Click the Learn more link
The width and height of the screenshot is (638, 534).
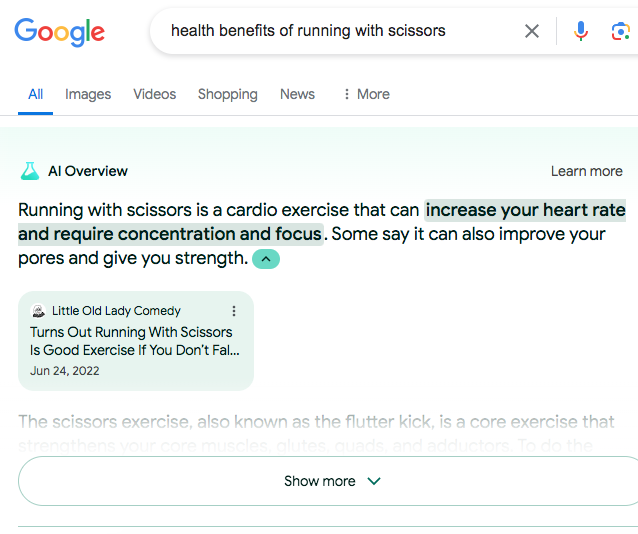[x=587, y=171]
